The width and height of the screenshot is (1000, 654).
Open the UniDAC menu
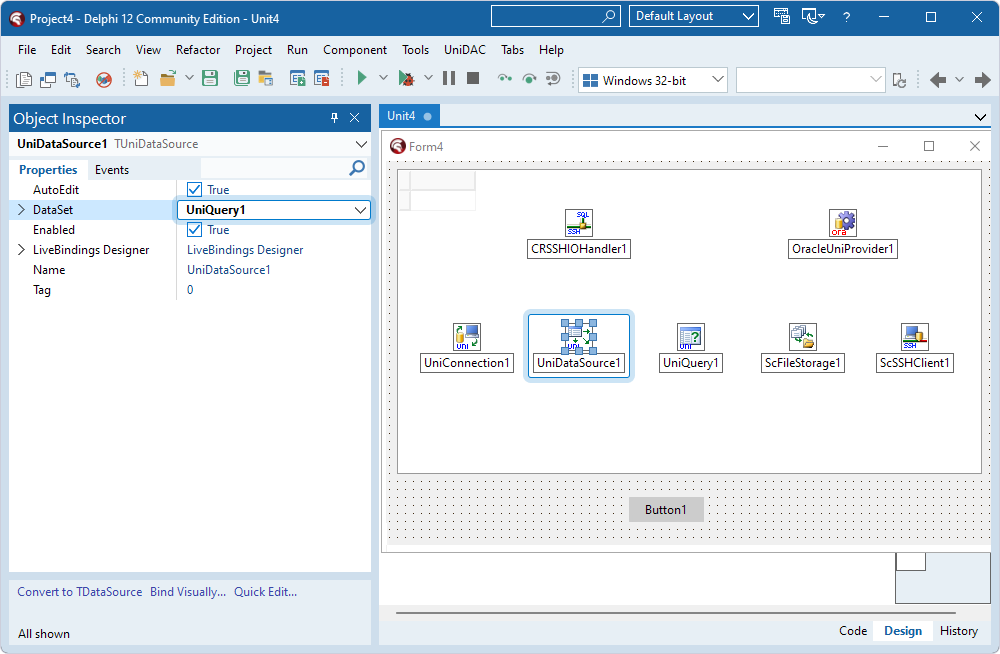click(463, 49)
